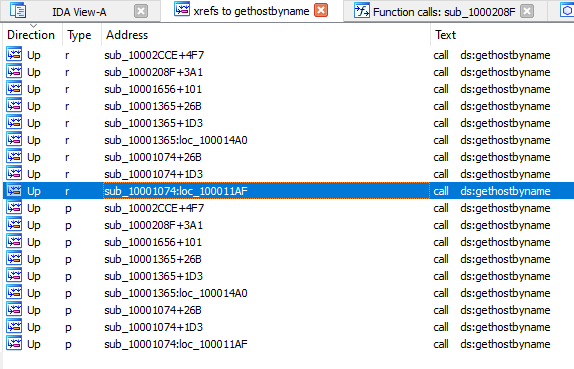Click xref icon of type p sub_10001074+26B row
This screenshot has height=369, width=574.
tap(14, 309)
